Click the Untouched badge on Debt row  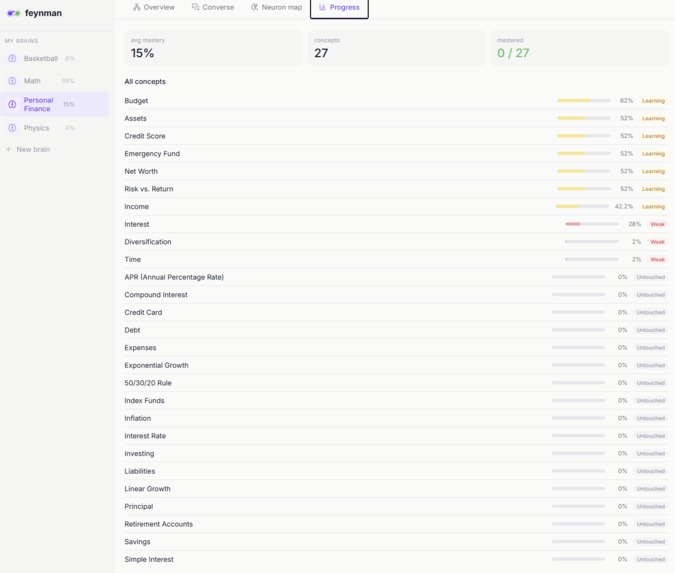click(650, 330)
